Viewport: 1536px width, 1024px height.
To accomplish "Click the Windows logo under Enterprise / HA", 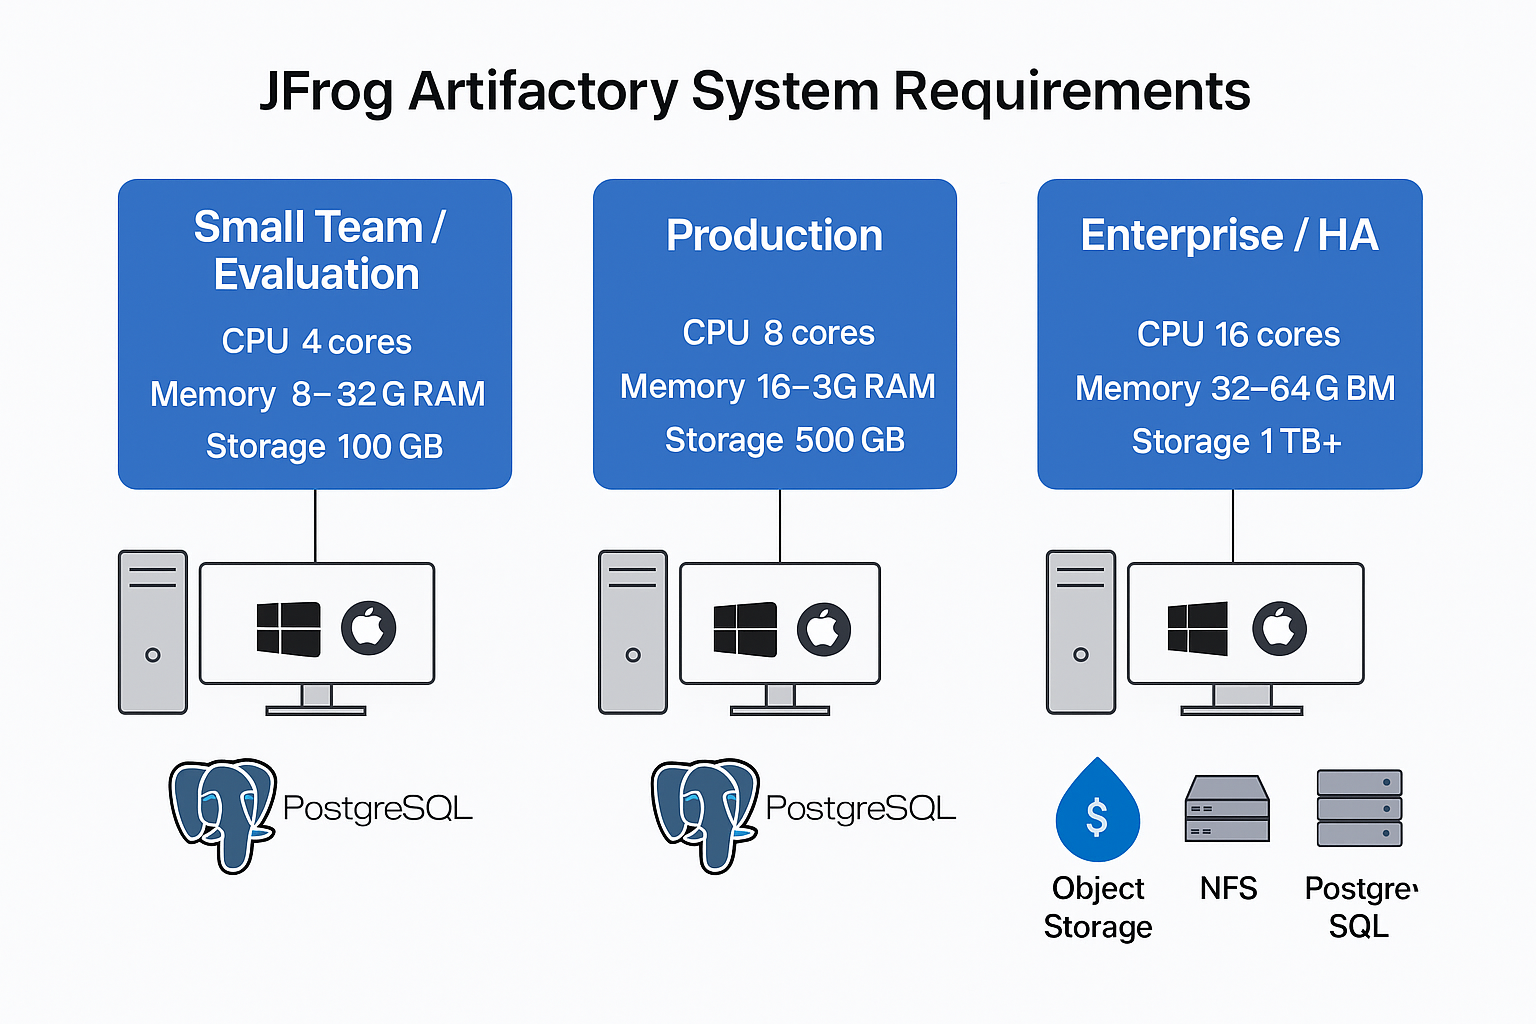I will [1198, 629].
